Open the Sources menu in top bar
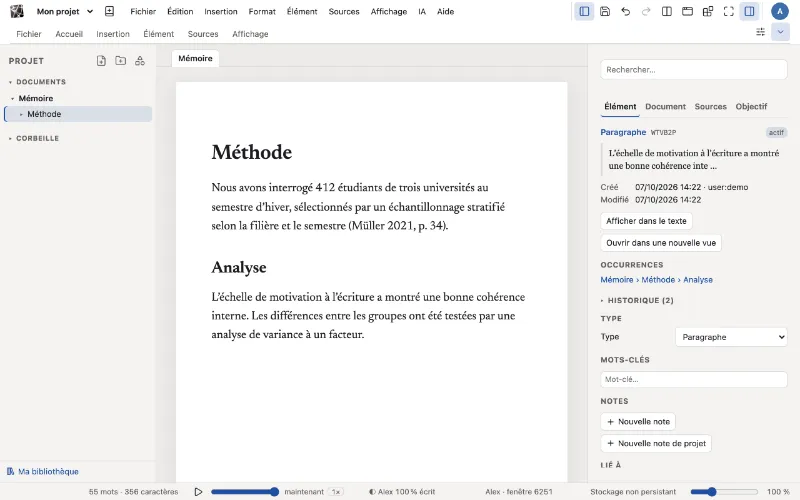The image size is (800, 500). [x=344, y=11]
